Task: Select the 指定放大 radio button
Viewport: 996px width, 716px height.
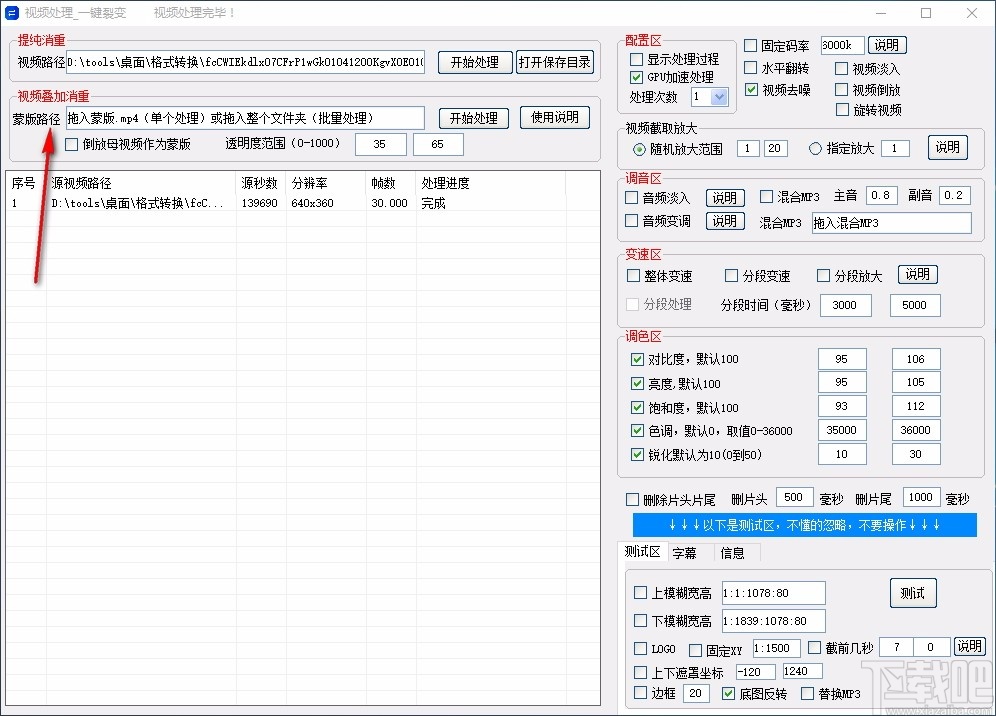Action: (816, 147)
